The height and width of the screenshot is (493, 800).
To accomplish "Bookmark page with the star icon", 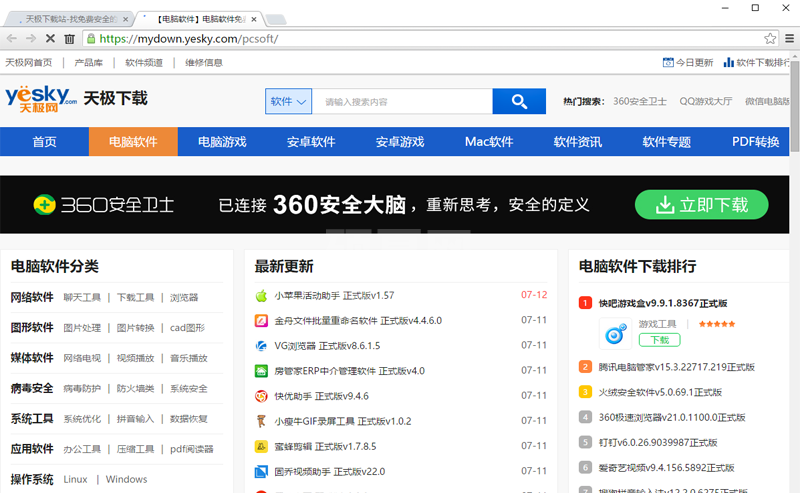I will pos(770,38).
